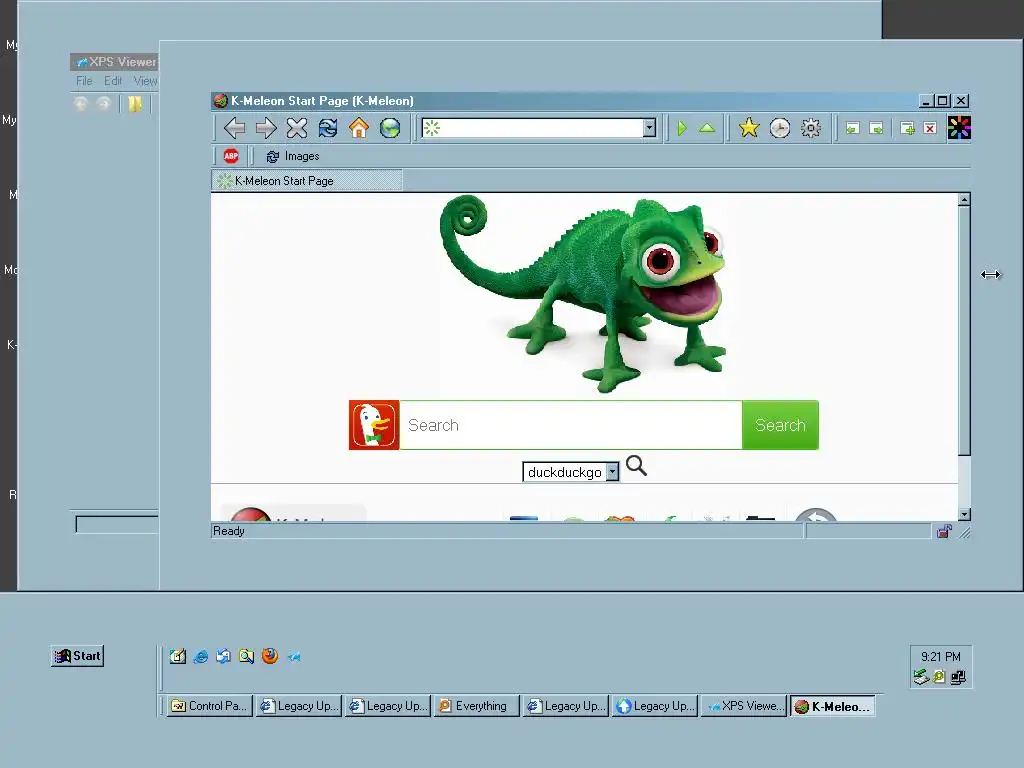Image resolution: width=1024 pixels, height=768 pixels.
Task: Click the yellow folder icon in the XPS Viewer
Action: point(135,104)
